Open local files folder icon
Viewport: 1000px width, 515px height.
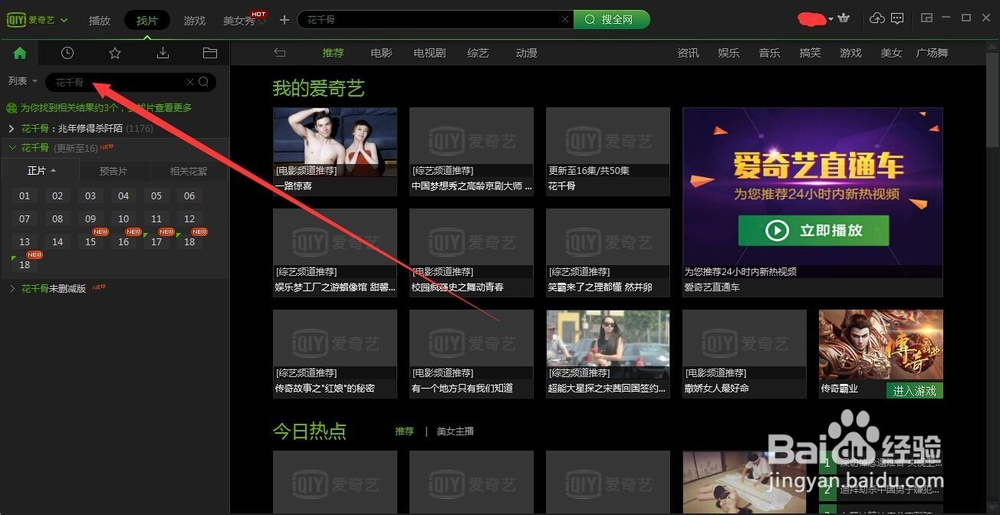tap(210, 53)
